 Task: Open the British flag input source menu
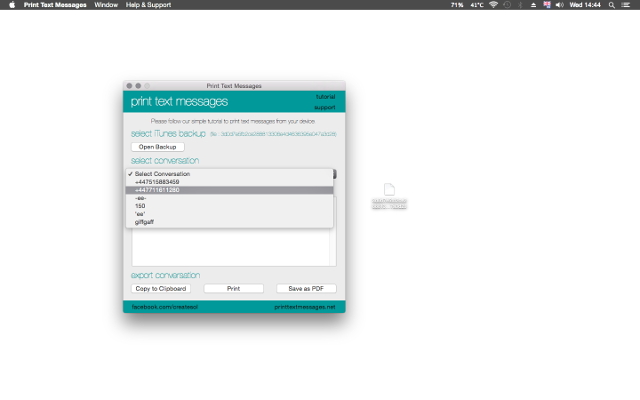pos(547,5)
